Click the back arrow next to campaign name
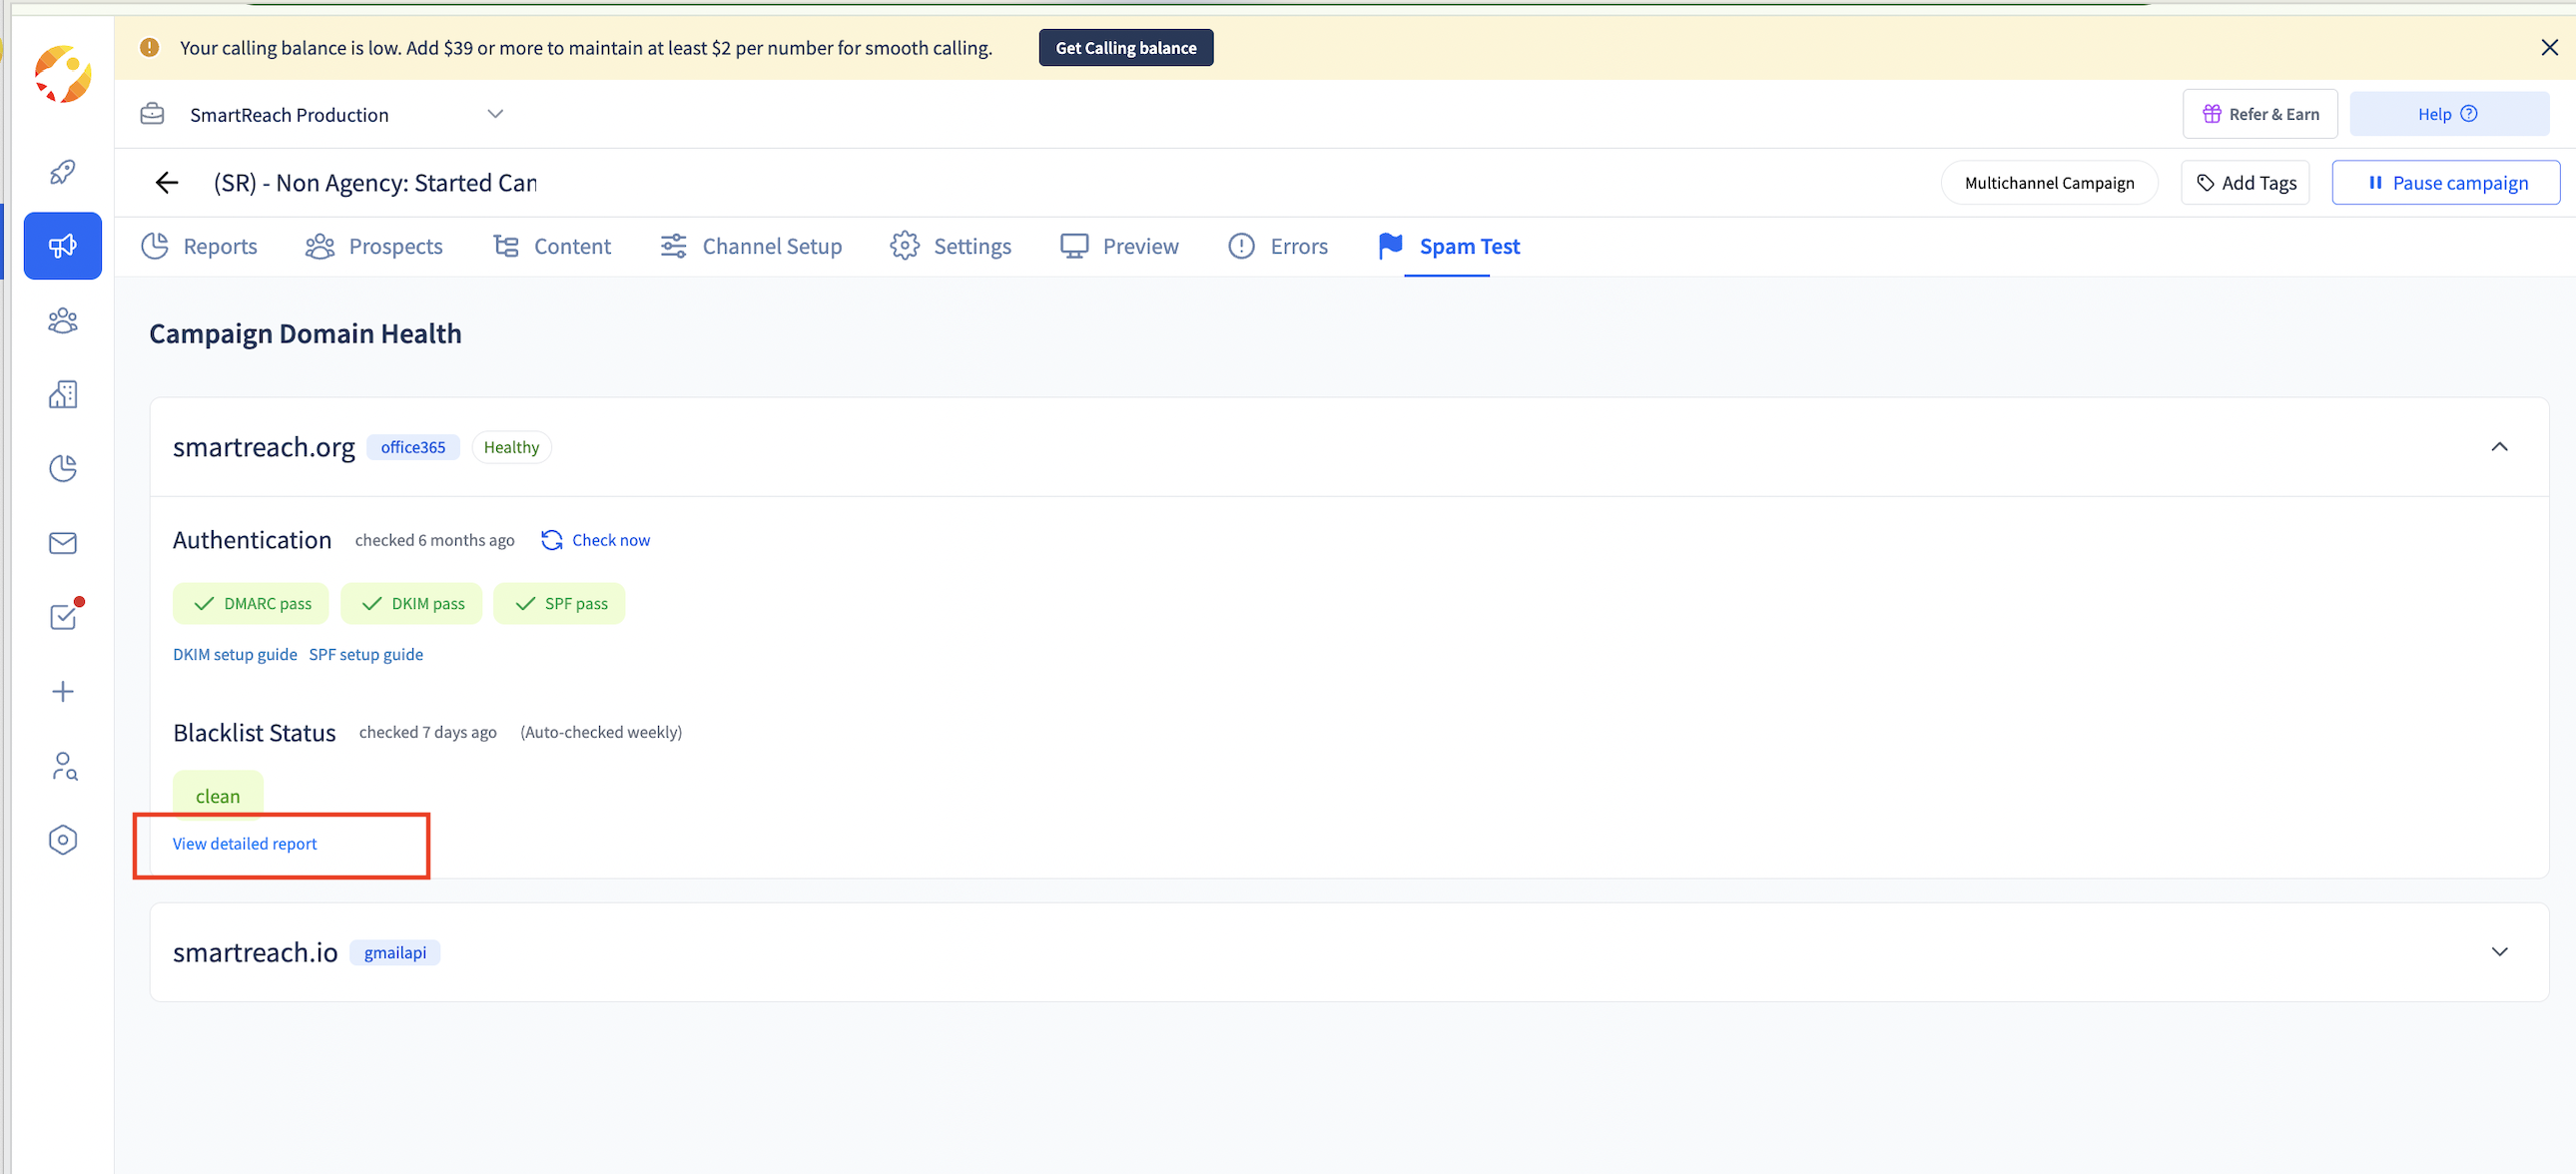 [167, 182]
